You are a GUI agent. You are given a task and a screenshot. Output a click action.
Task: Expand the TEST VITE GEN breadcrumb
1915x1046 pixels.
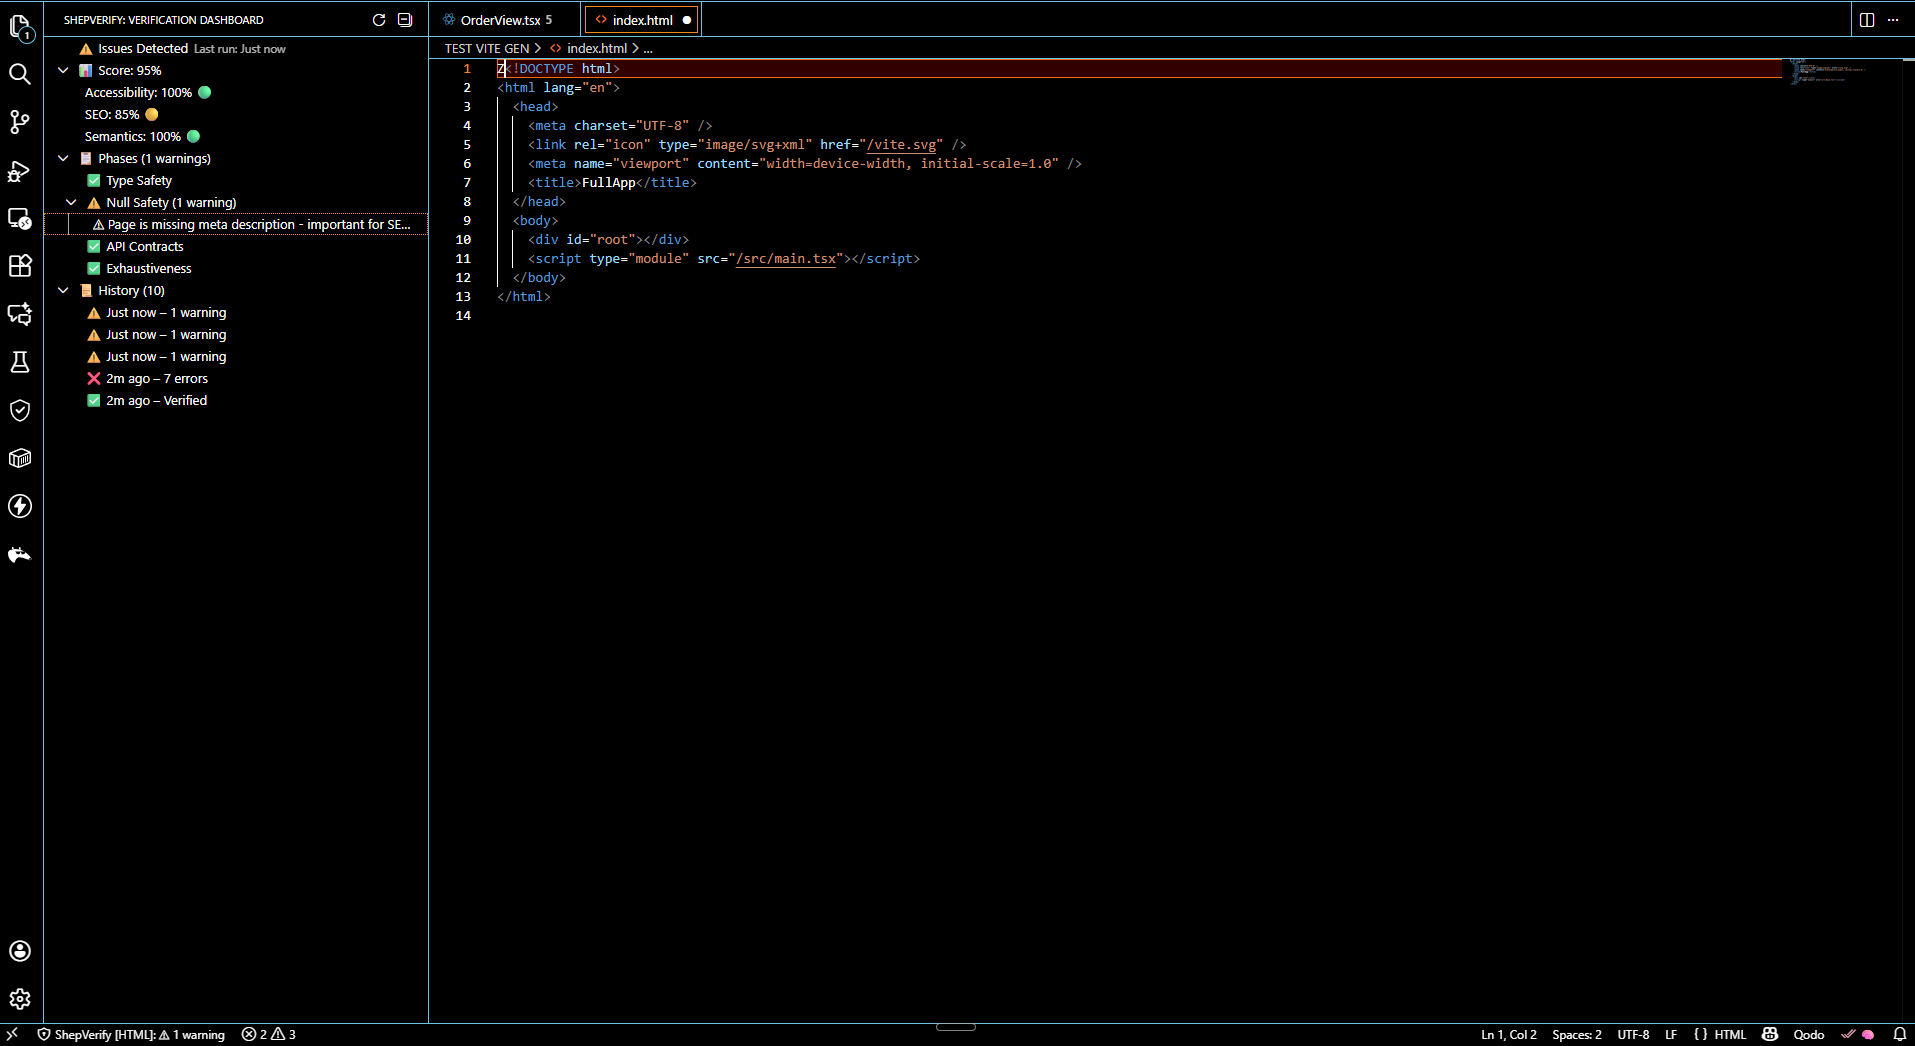click(x=487, y=48)
